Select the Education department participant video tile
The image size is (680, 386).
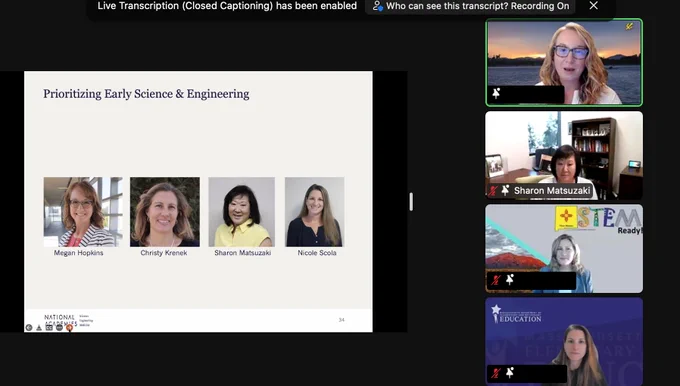564,342
